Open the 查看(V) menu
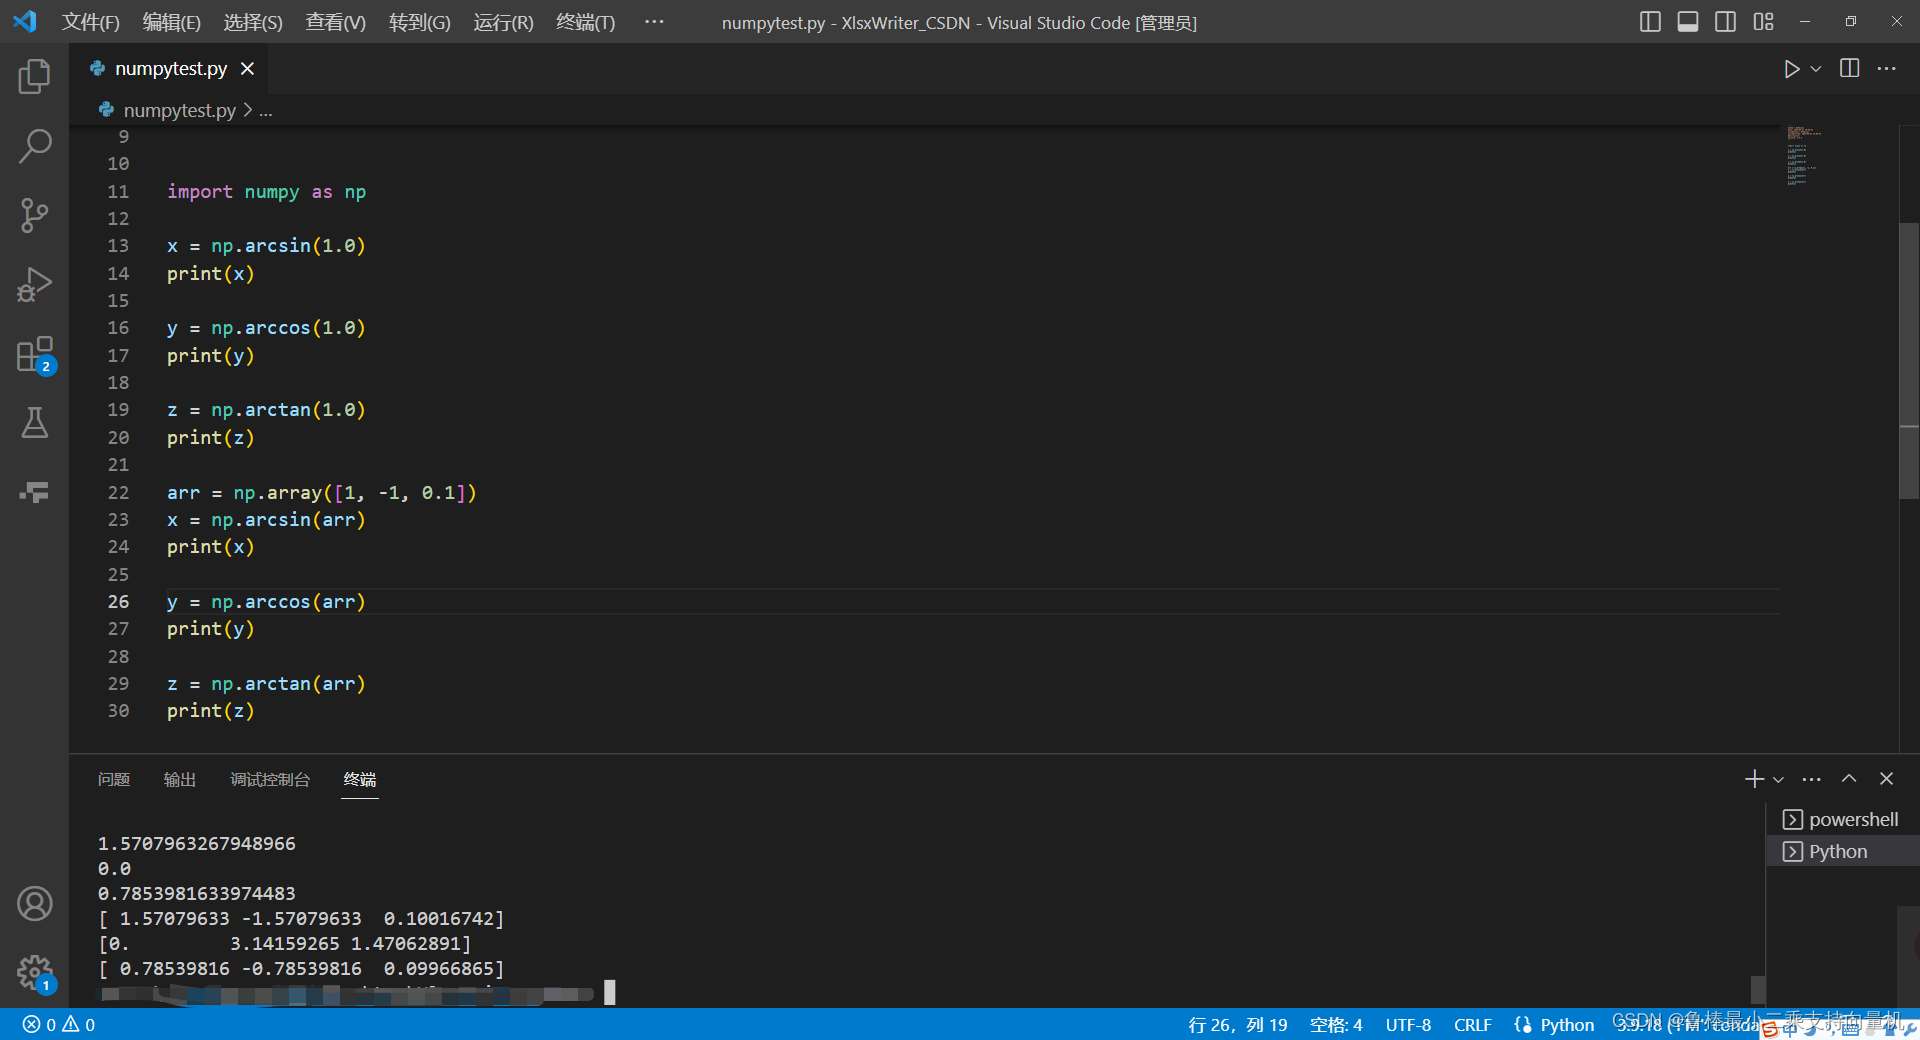The width and height of the screenshot is (1920, 1040). pyautogui.click(x=335, y=22)
